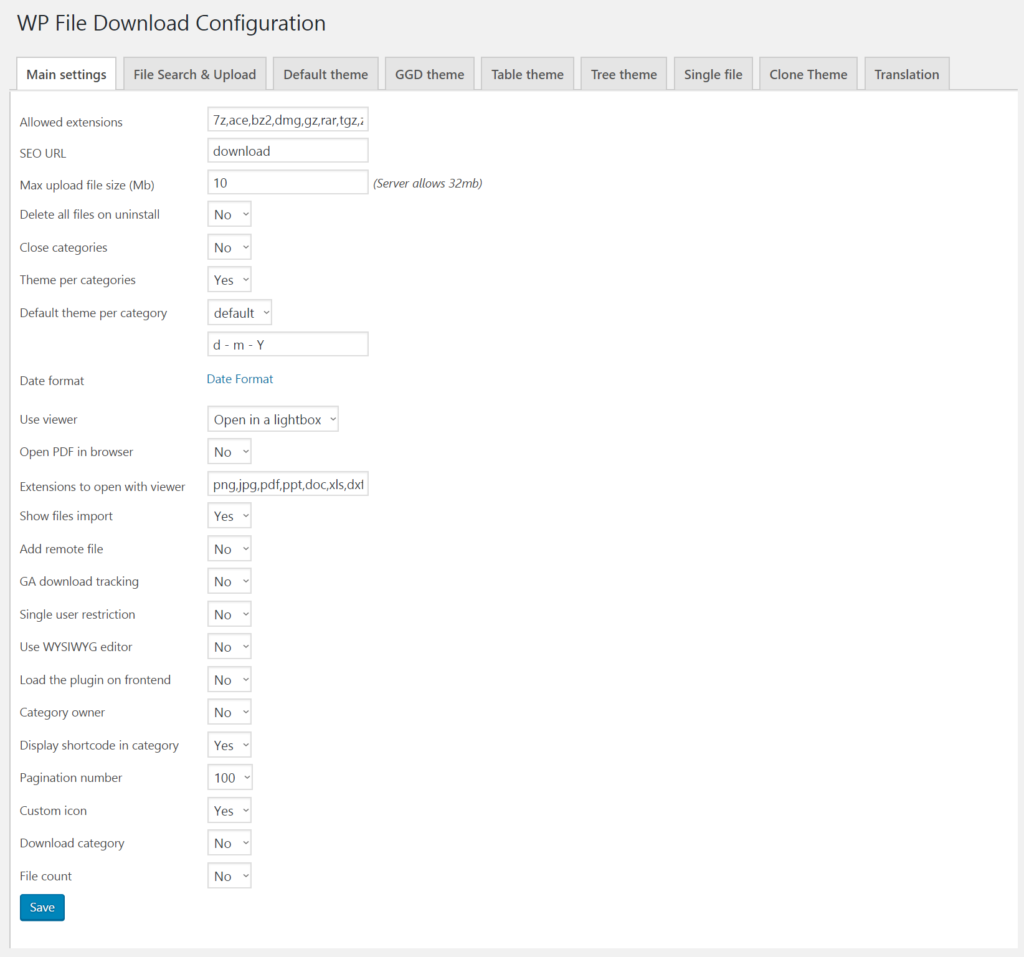1024x957 pixels.
Task: Open the Add remote file dropdown
Action: [x=229, y=549]
